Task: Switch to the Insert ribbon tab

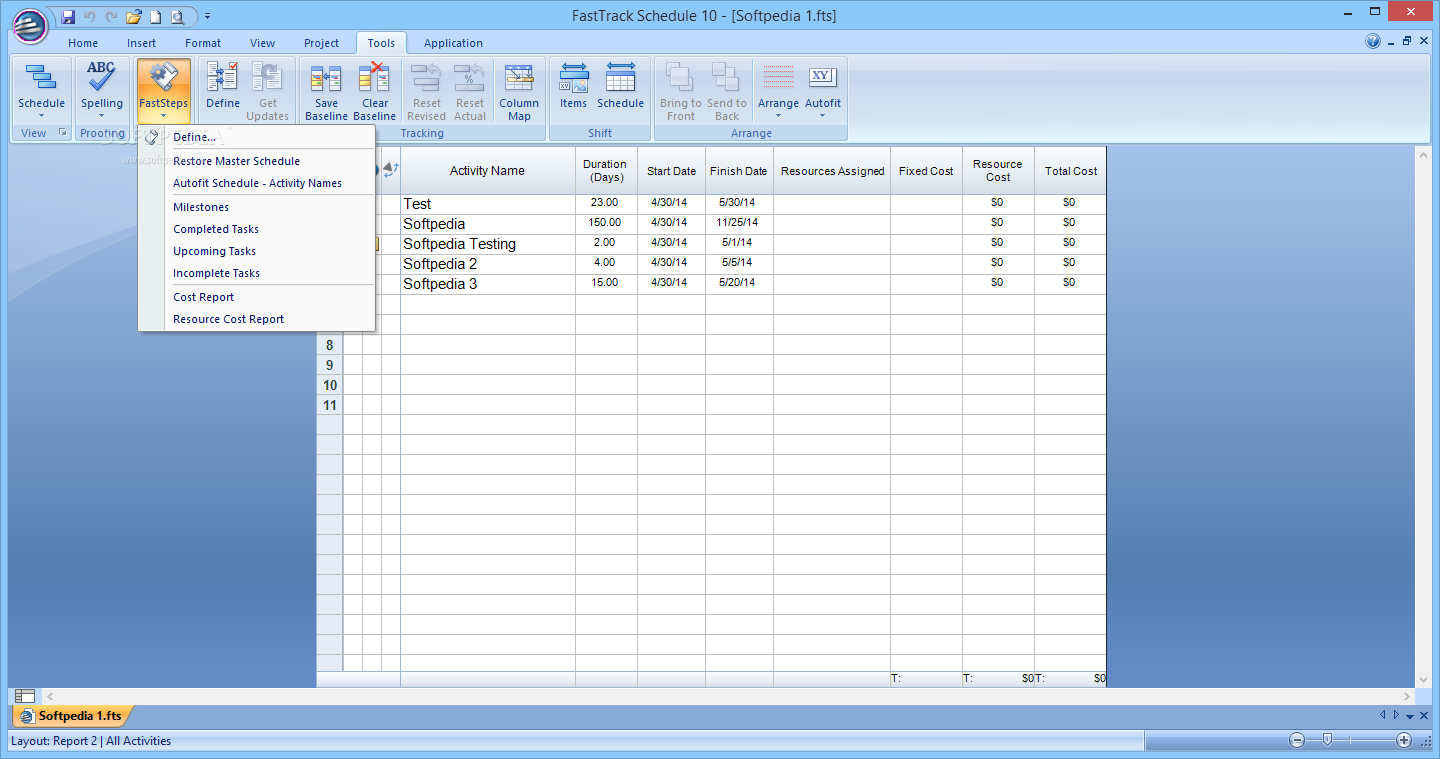Action: [142, 43]
